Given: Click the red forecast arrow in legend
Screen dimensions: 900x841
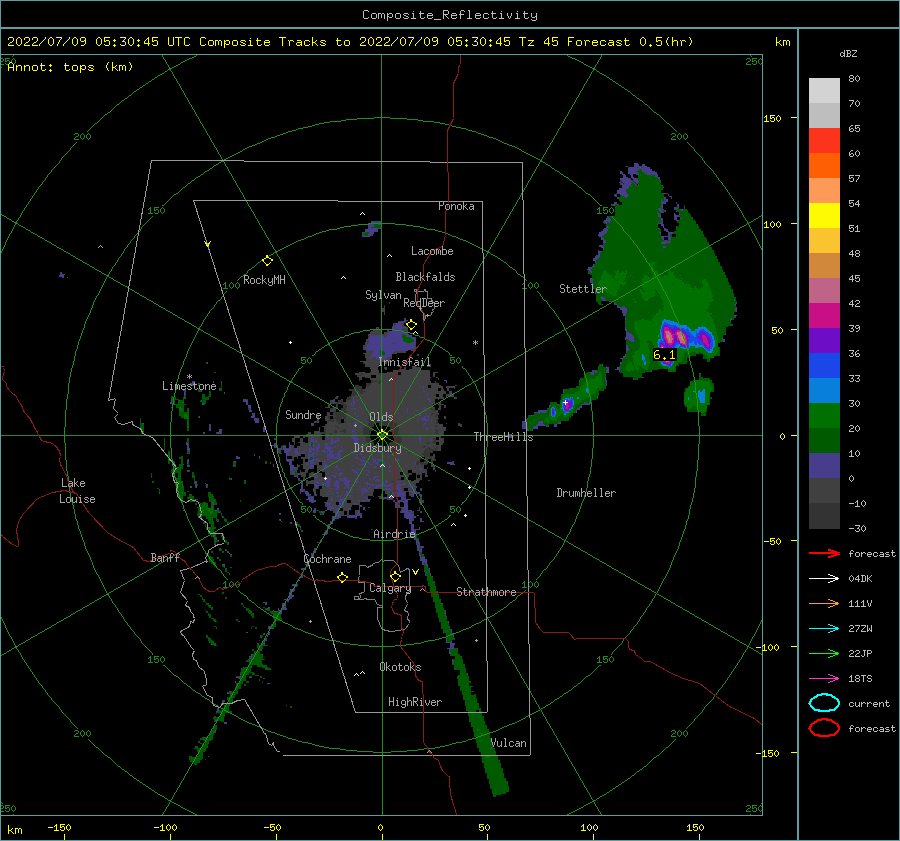Looking at the screenshot, I should click(824, 553).
